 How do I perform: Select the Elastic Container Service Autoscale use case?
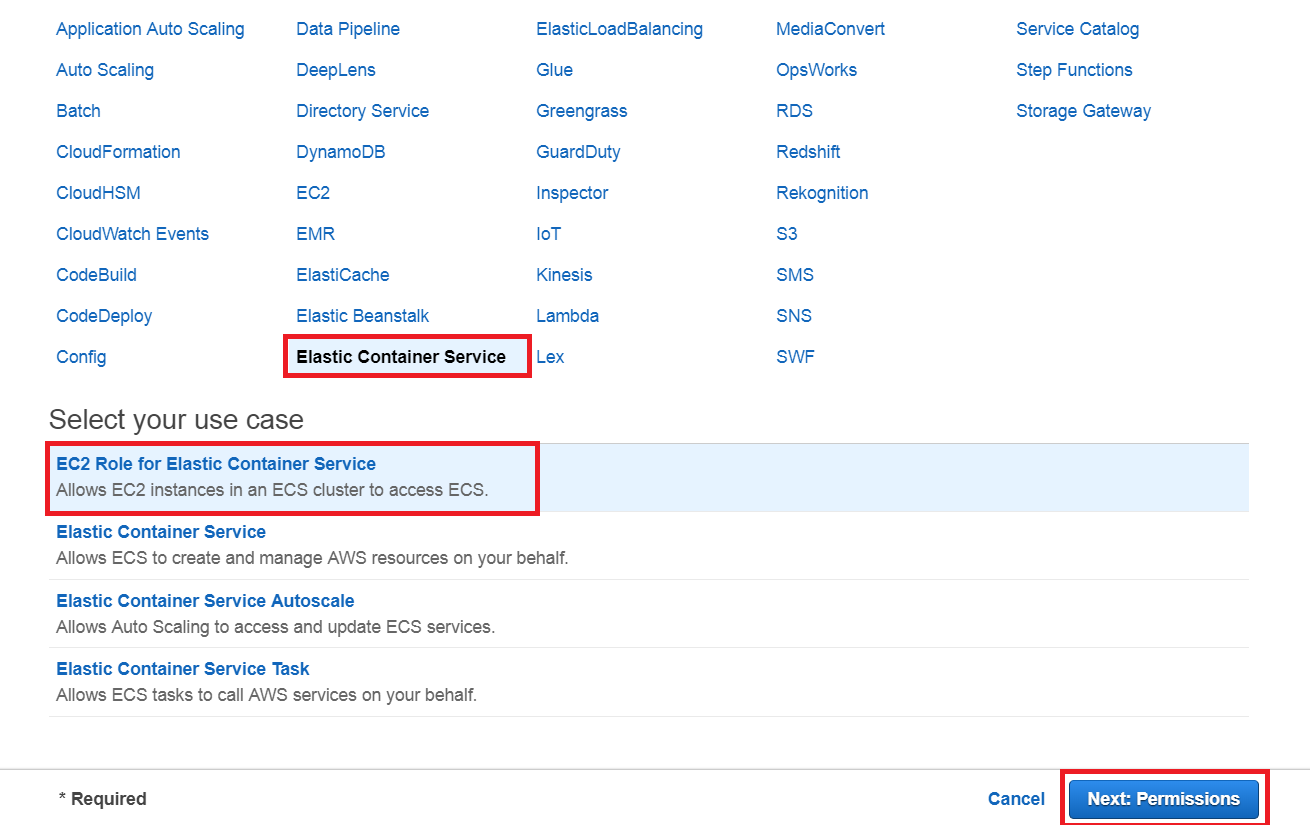(x=204, y=600)
